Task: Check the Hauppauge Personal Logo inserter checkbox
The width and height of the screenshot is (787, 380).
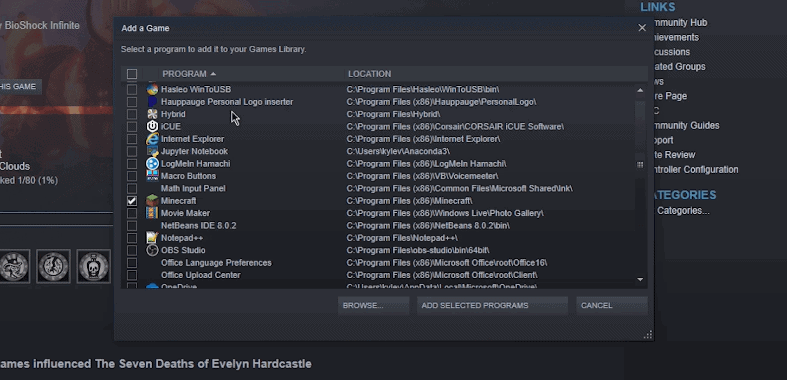Action: (132, 102)
